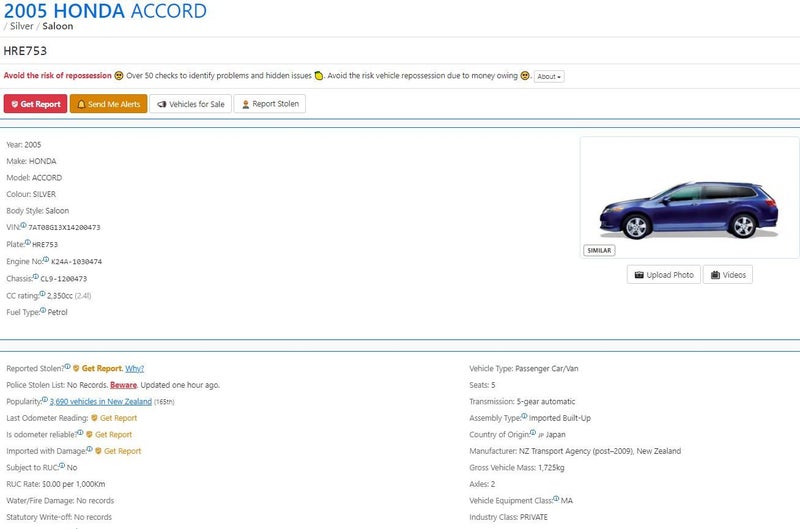Click the info icon next to Assembly Type
800x529 pixels.
(x=524, y=416)
